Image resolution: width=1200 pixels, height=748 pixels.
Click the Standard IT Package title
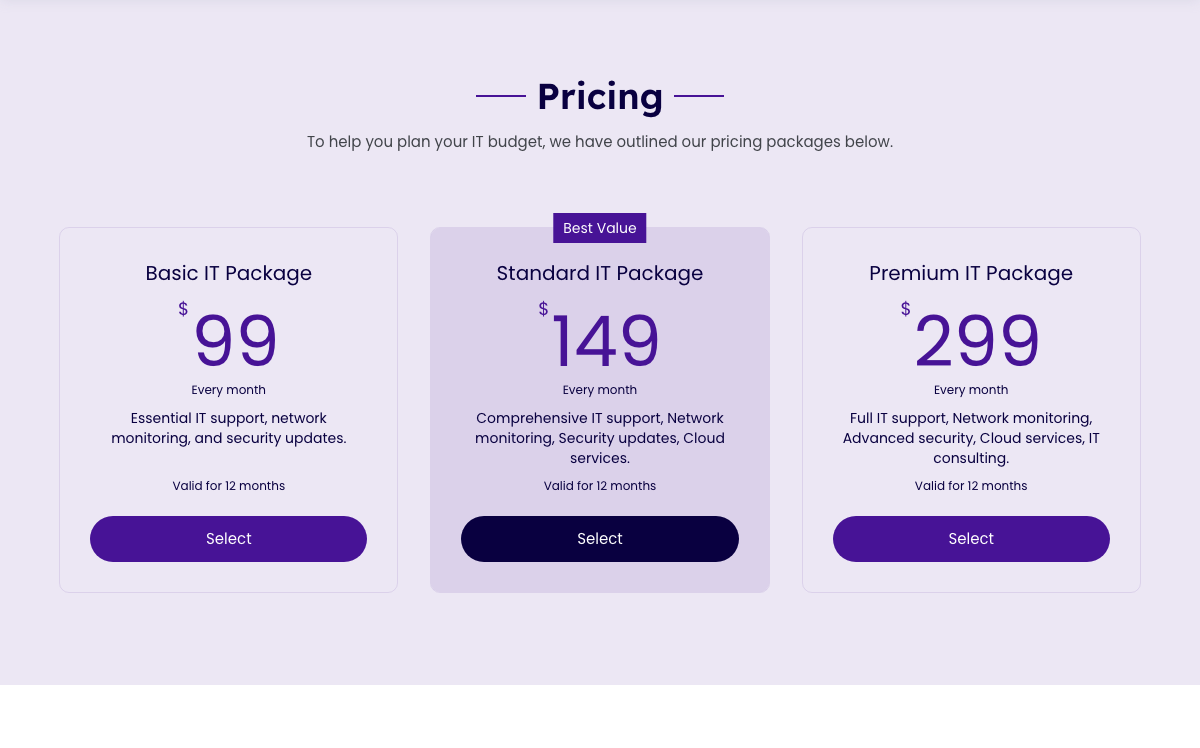[x=599, y=272]
